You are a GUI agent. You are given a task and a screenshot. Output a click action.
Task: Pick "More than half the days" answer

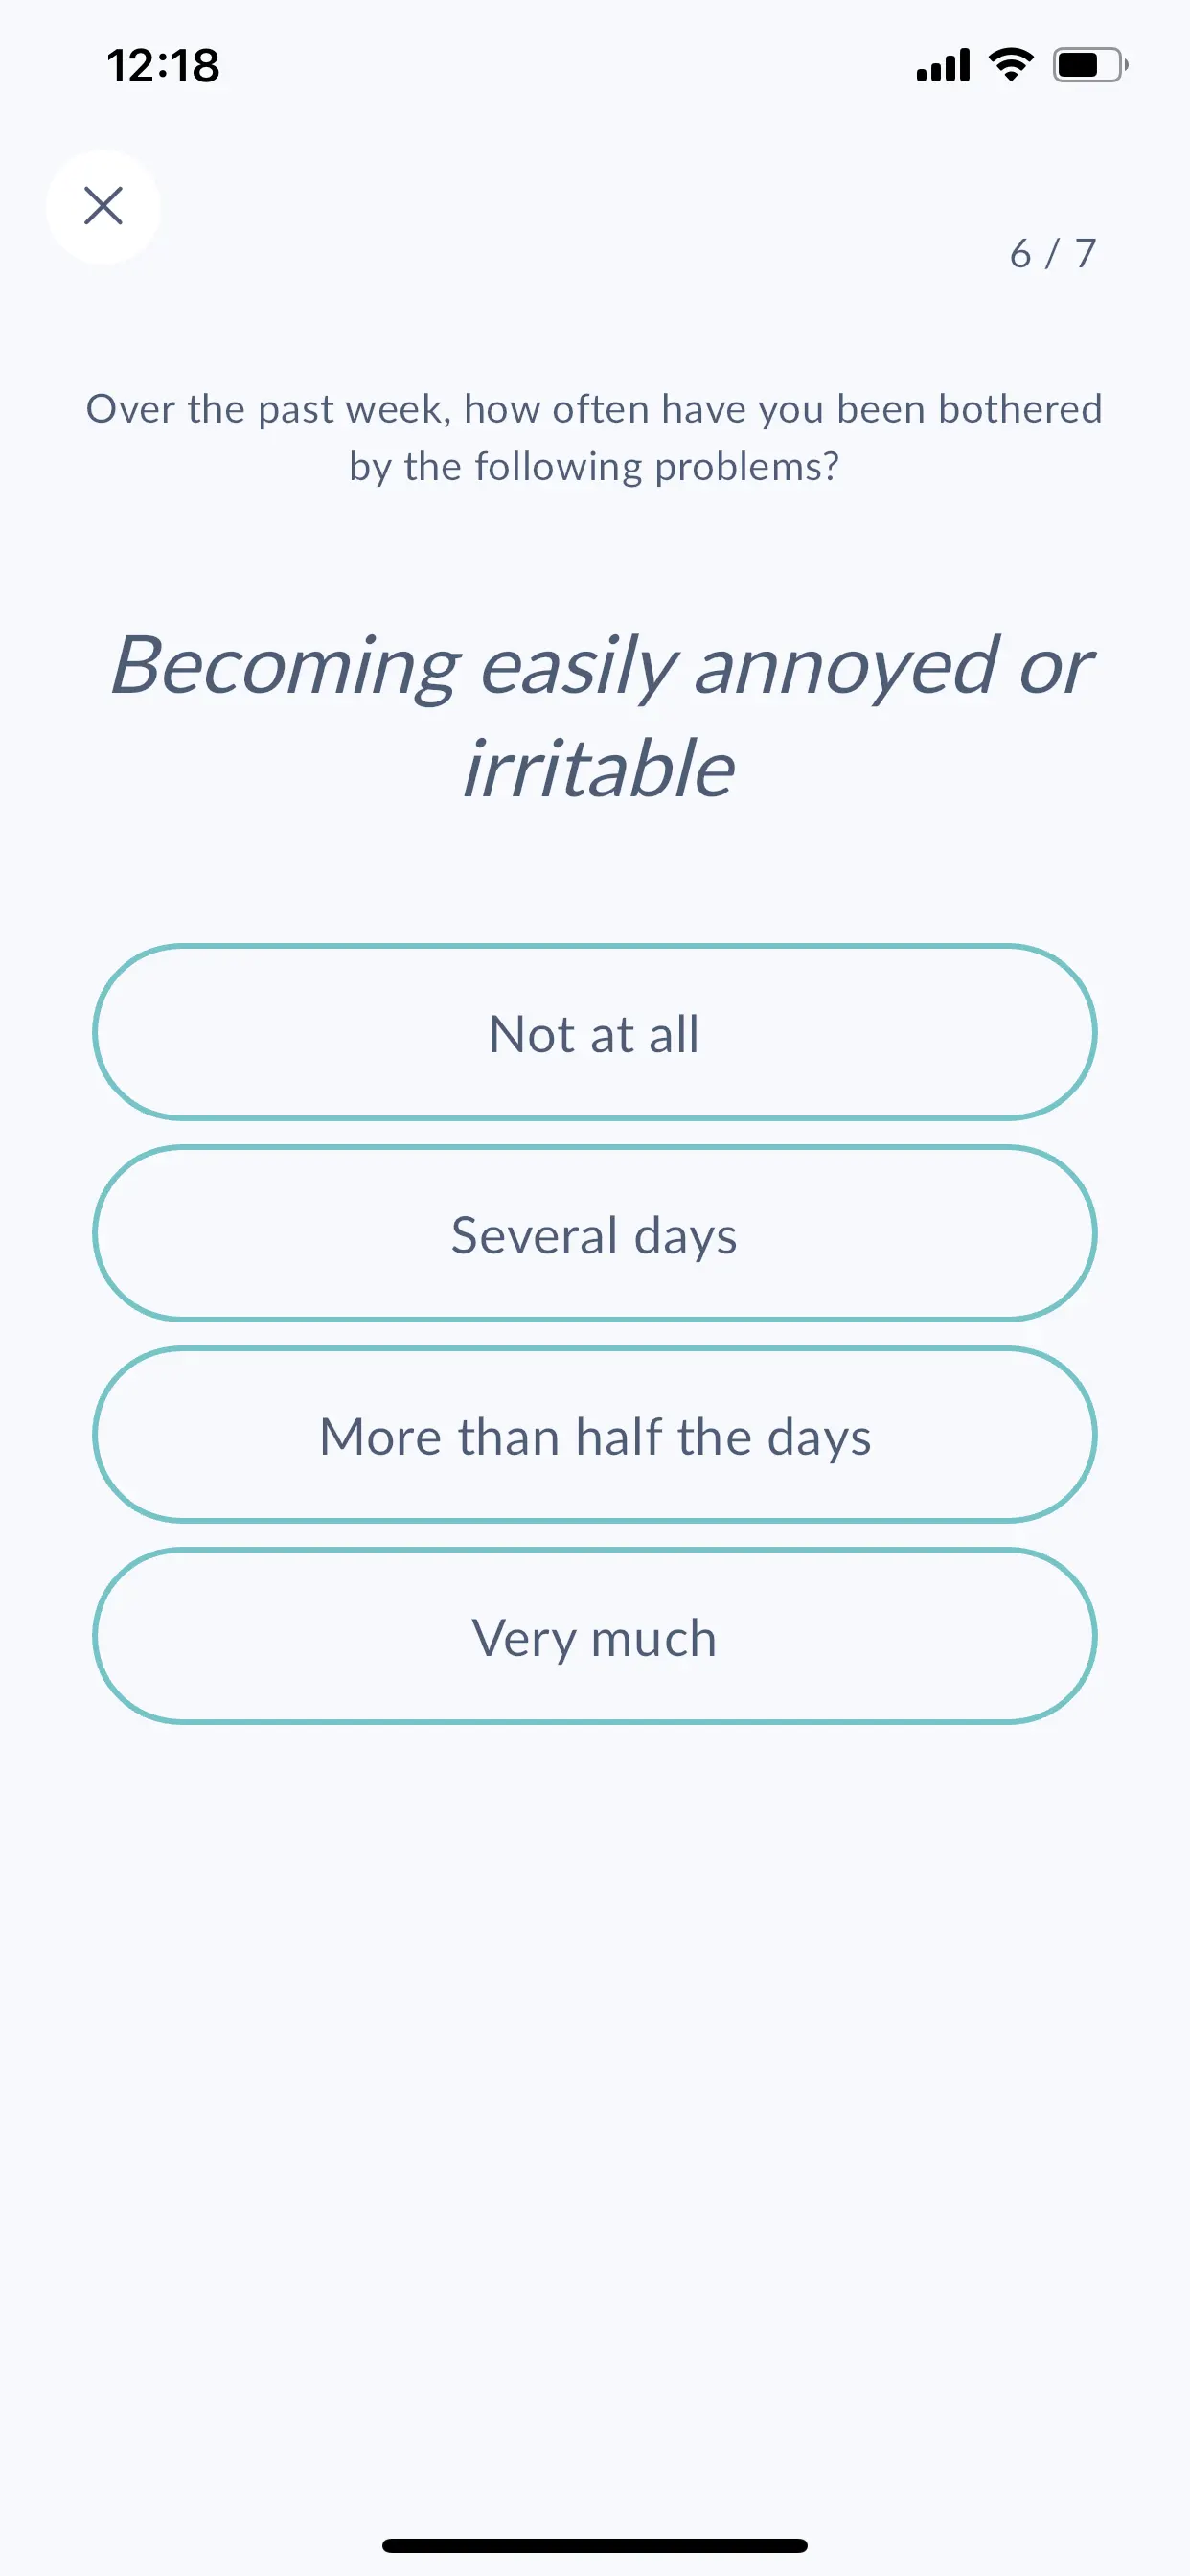click(x=595, y=1435)
